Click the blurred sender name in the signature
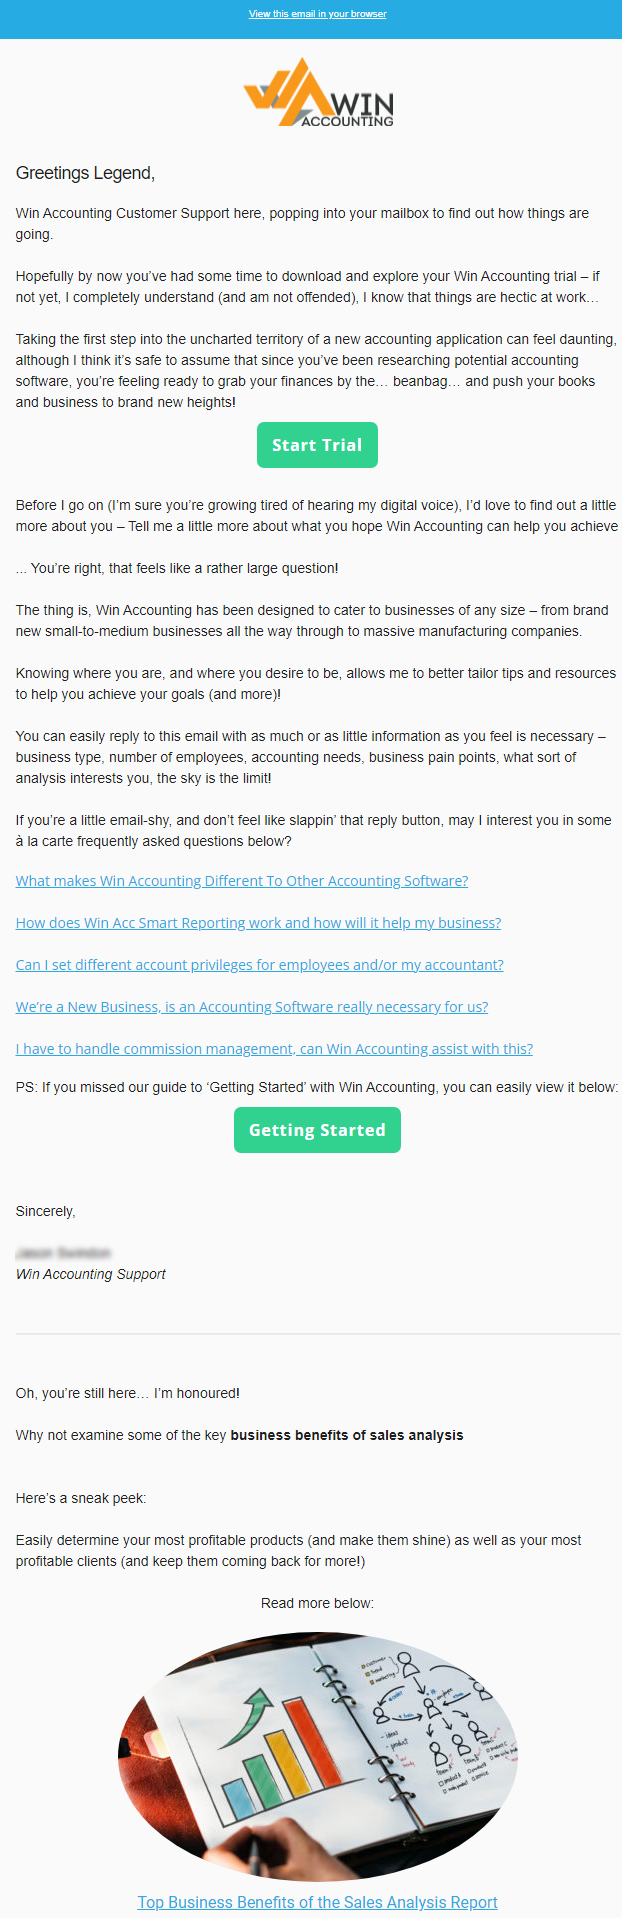This screenshot has width=622, height=1918. 63,1253
